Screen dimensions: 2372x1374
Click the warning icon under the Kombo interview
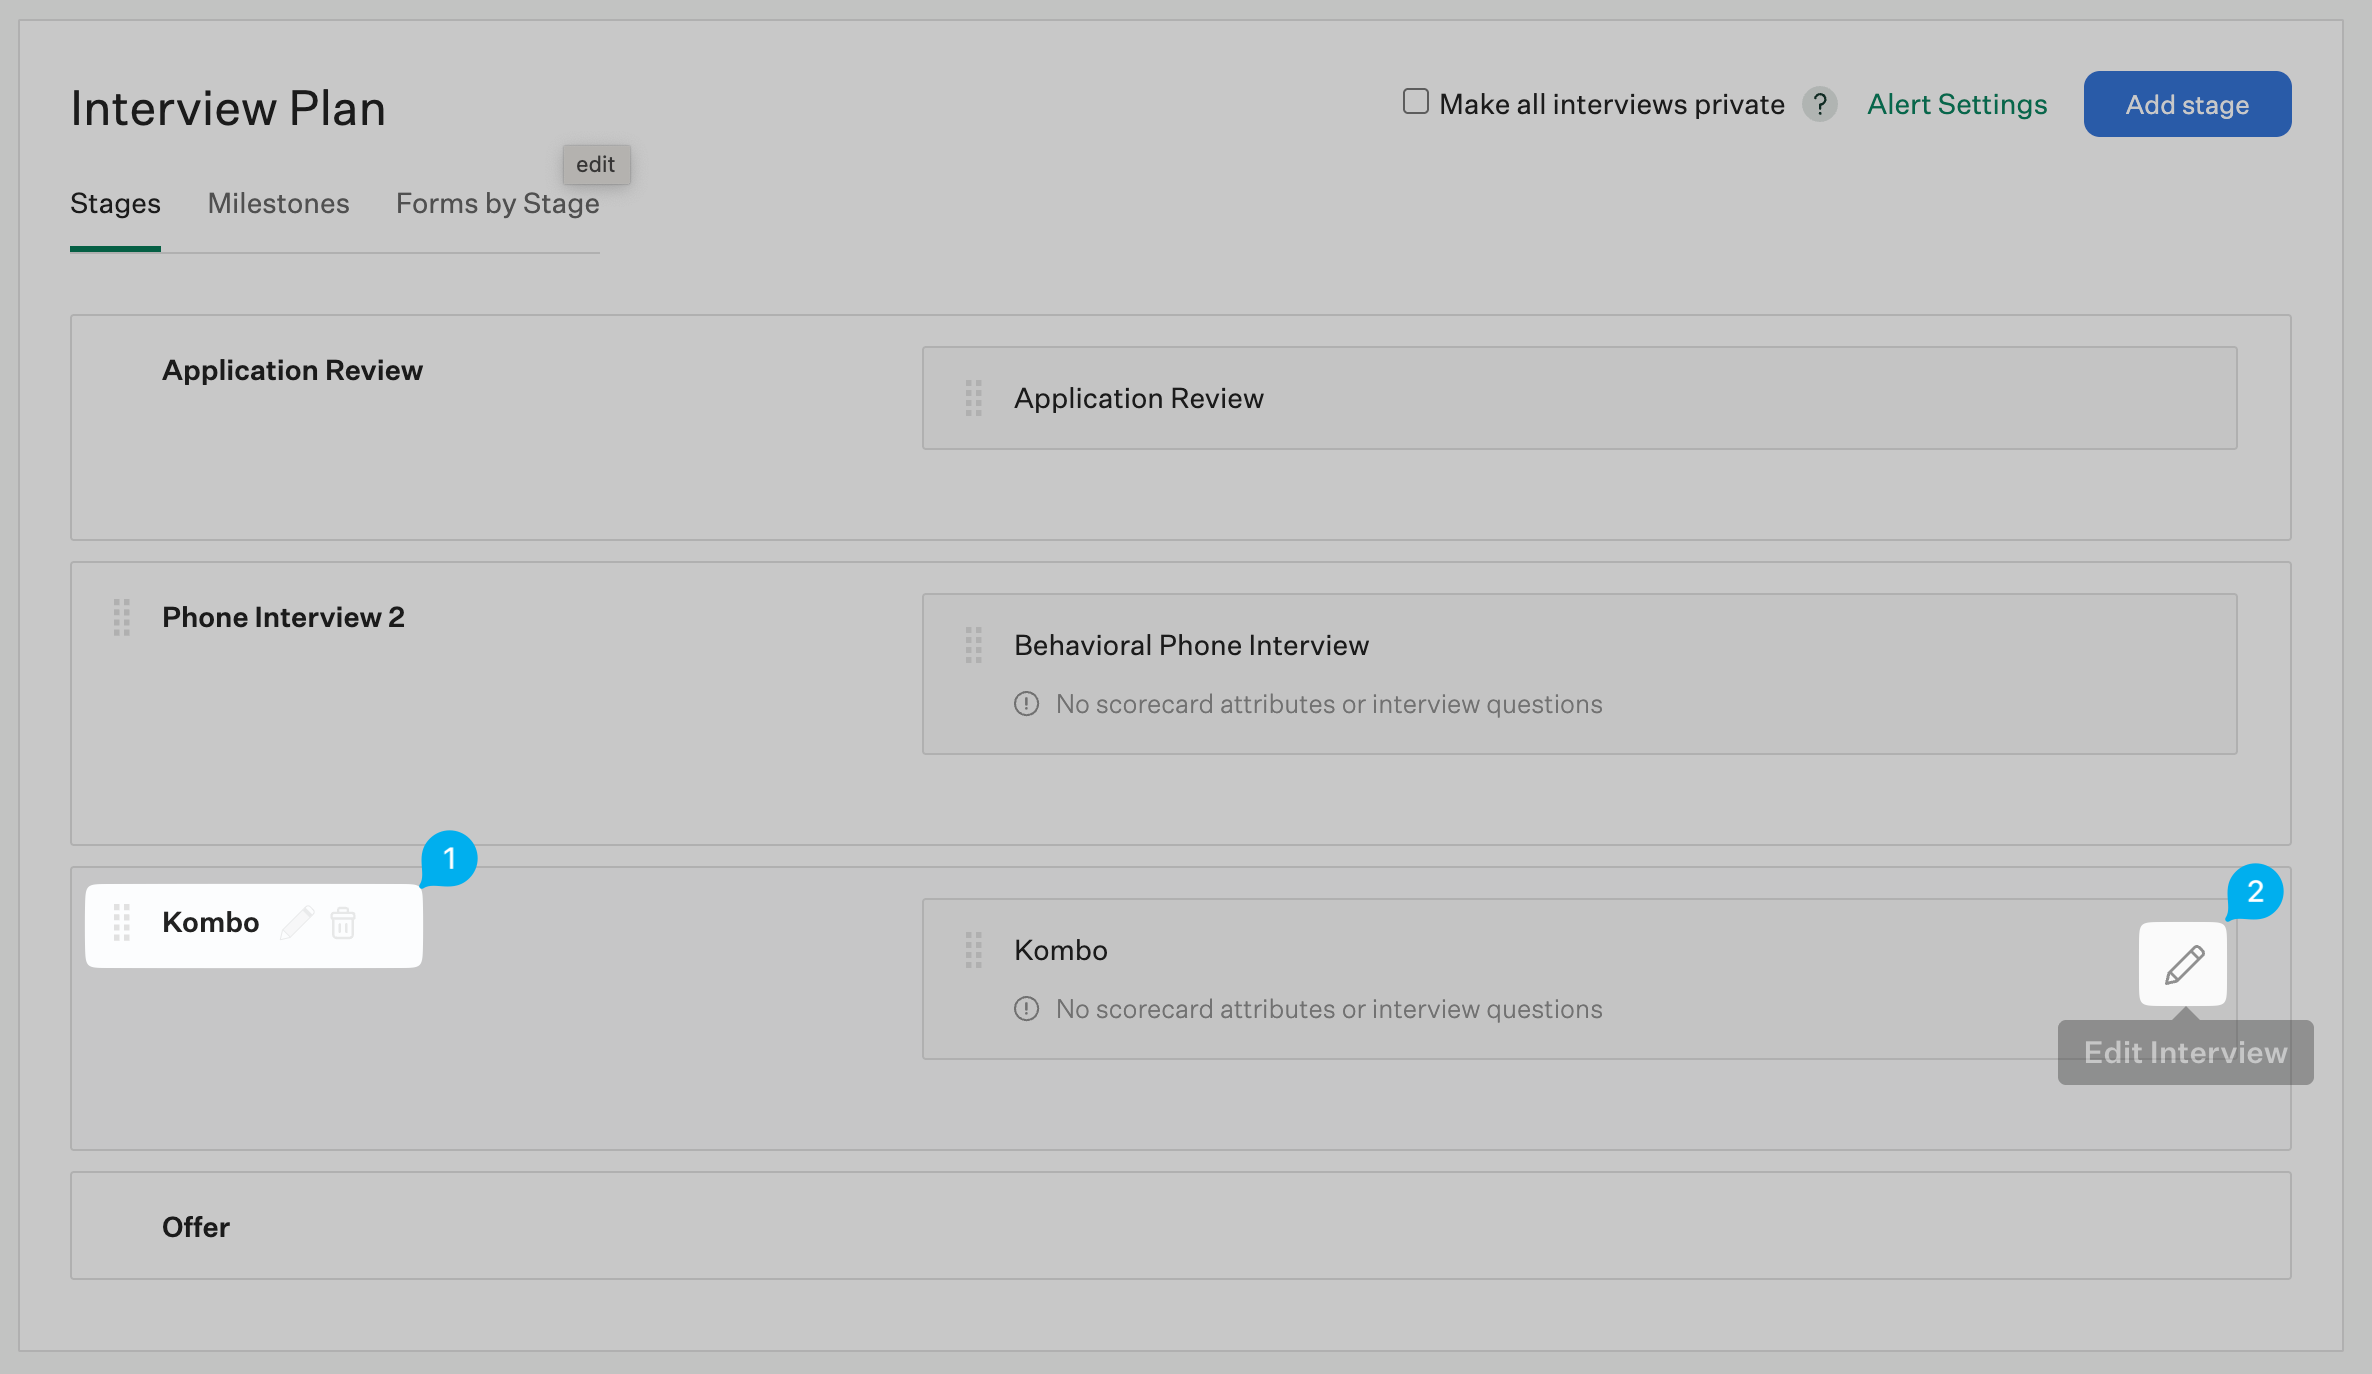[x=1027, y=1010]
